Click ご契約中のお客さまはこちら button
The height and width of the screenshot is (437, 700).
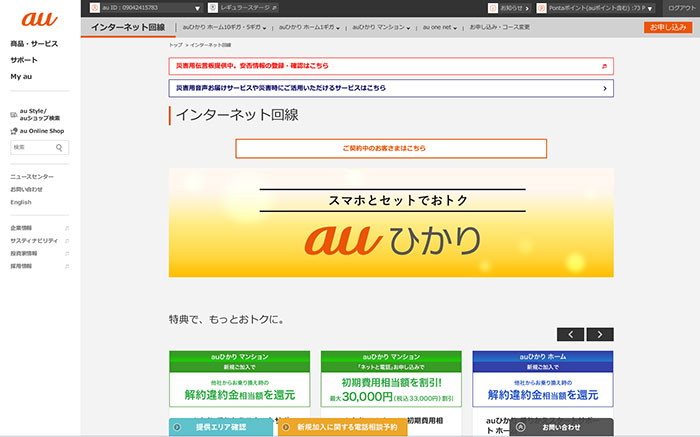point(391,148)
